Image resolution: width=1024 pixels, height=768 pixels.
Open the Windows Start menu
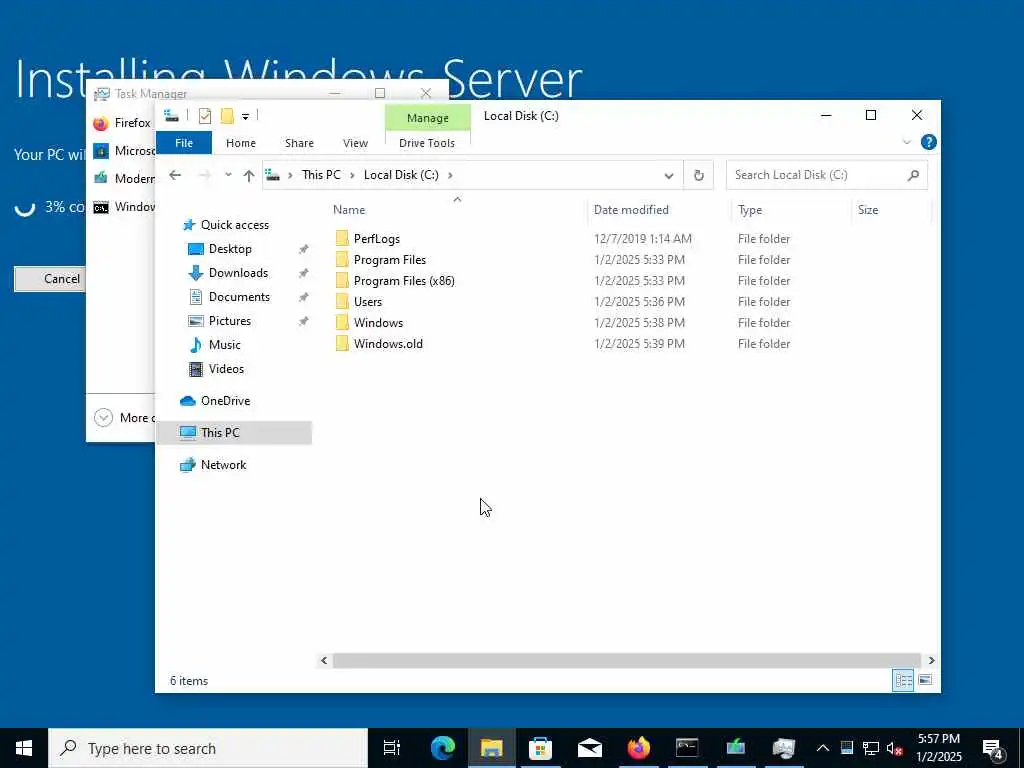coord(24,748)
